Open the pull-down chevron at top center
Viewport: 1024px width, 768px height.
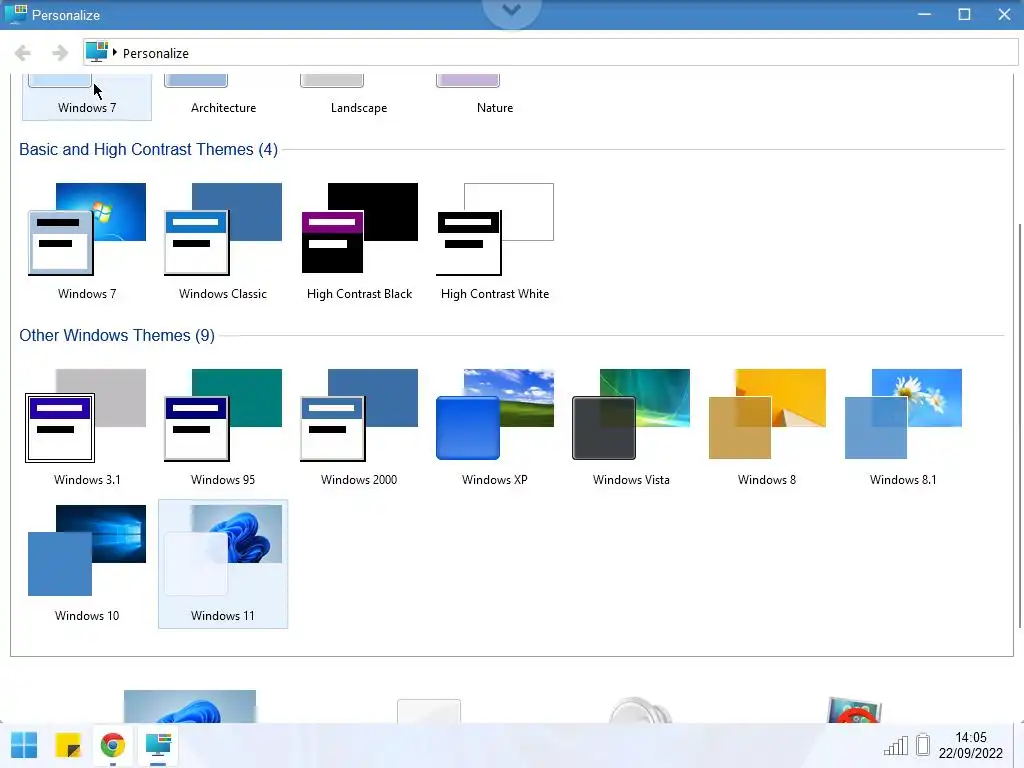(x=511, y=11)
